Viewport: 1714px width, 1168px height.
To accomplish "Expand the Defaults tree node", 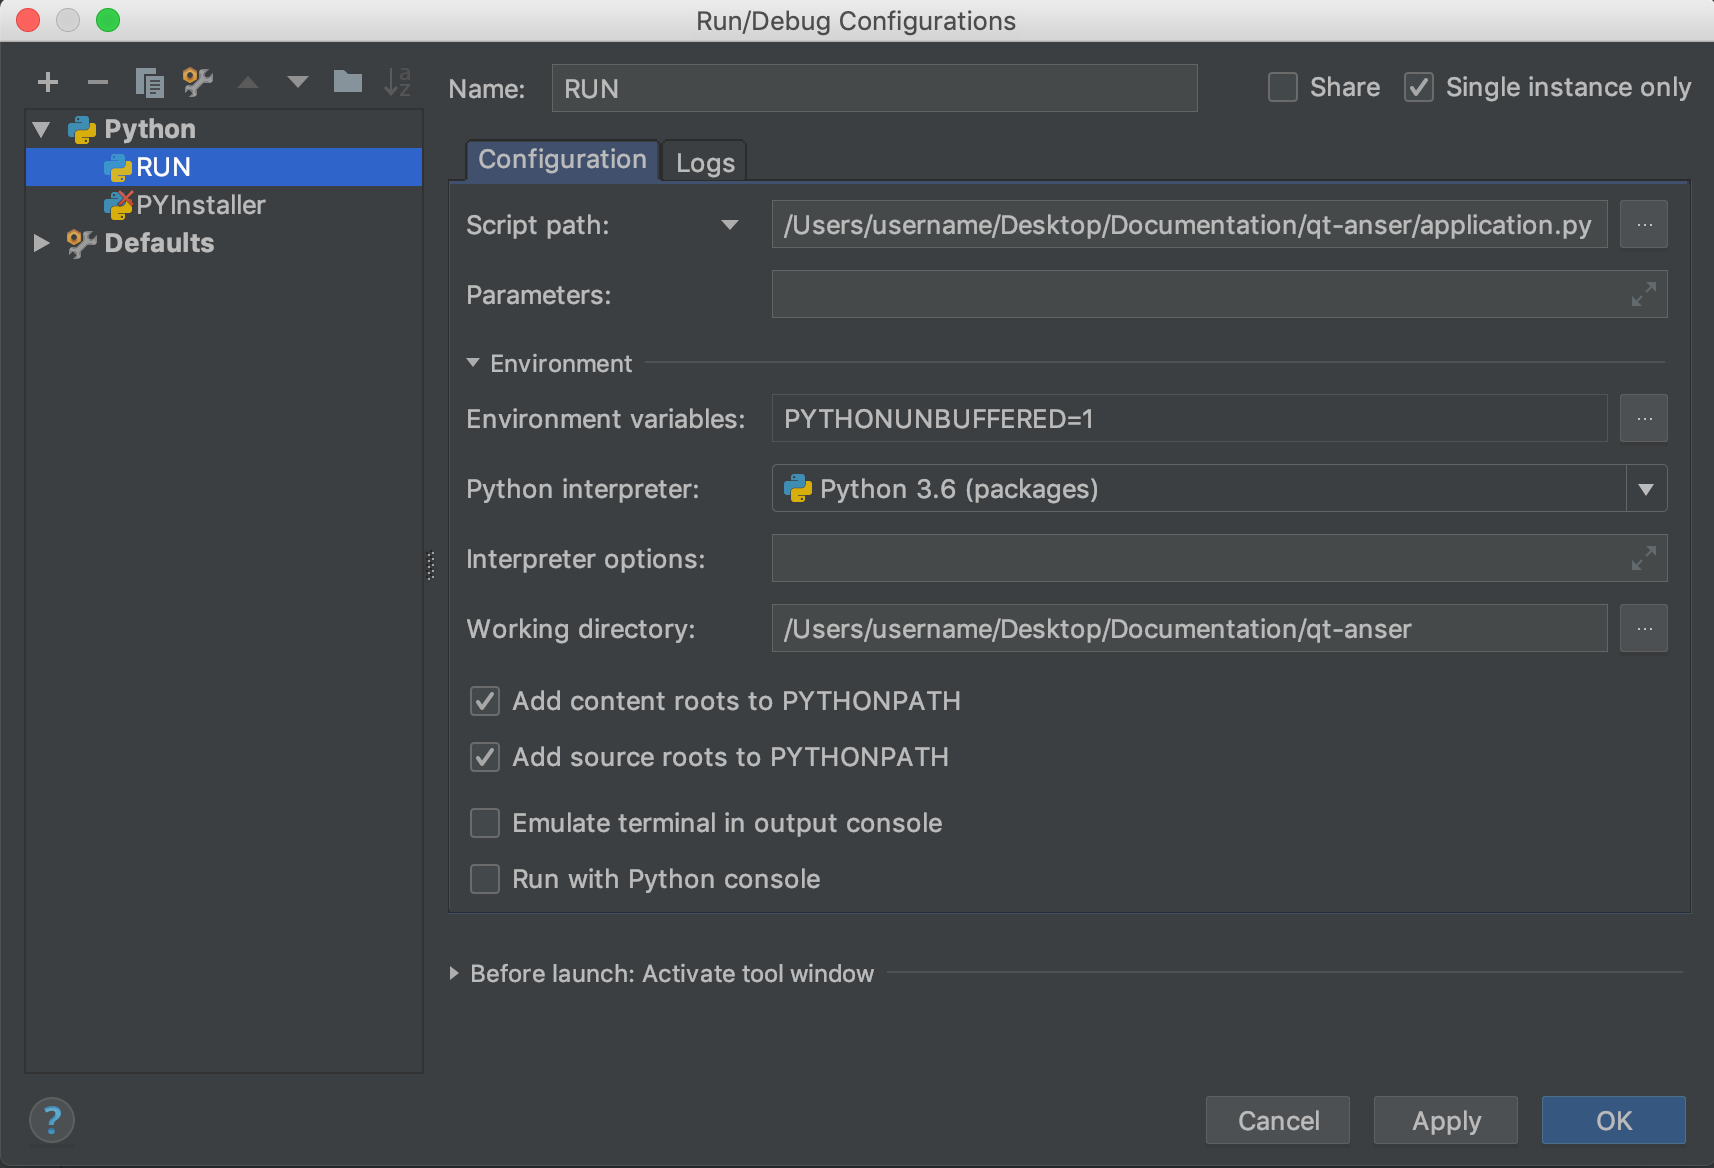I will 42,243.
